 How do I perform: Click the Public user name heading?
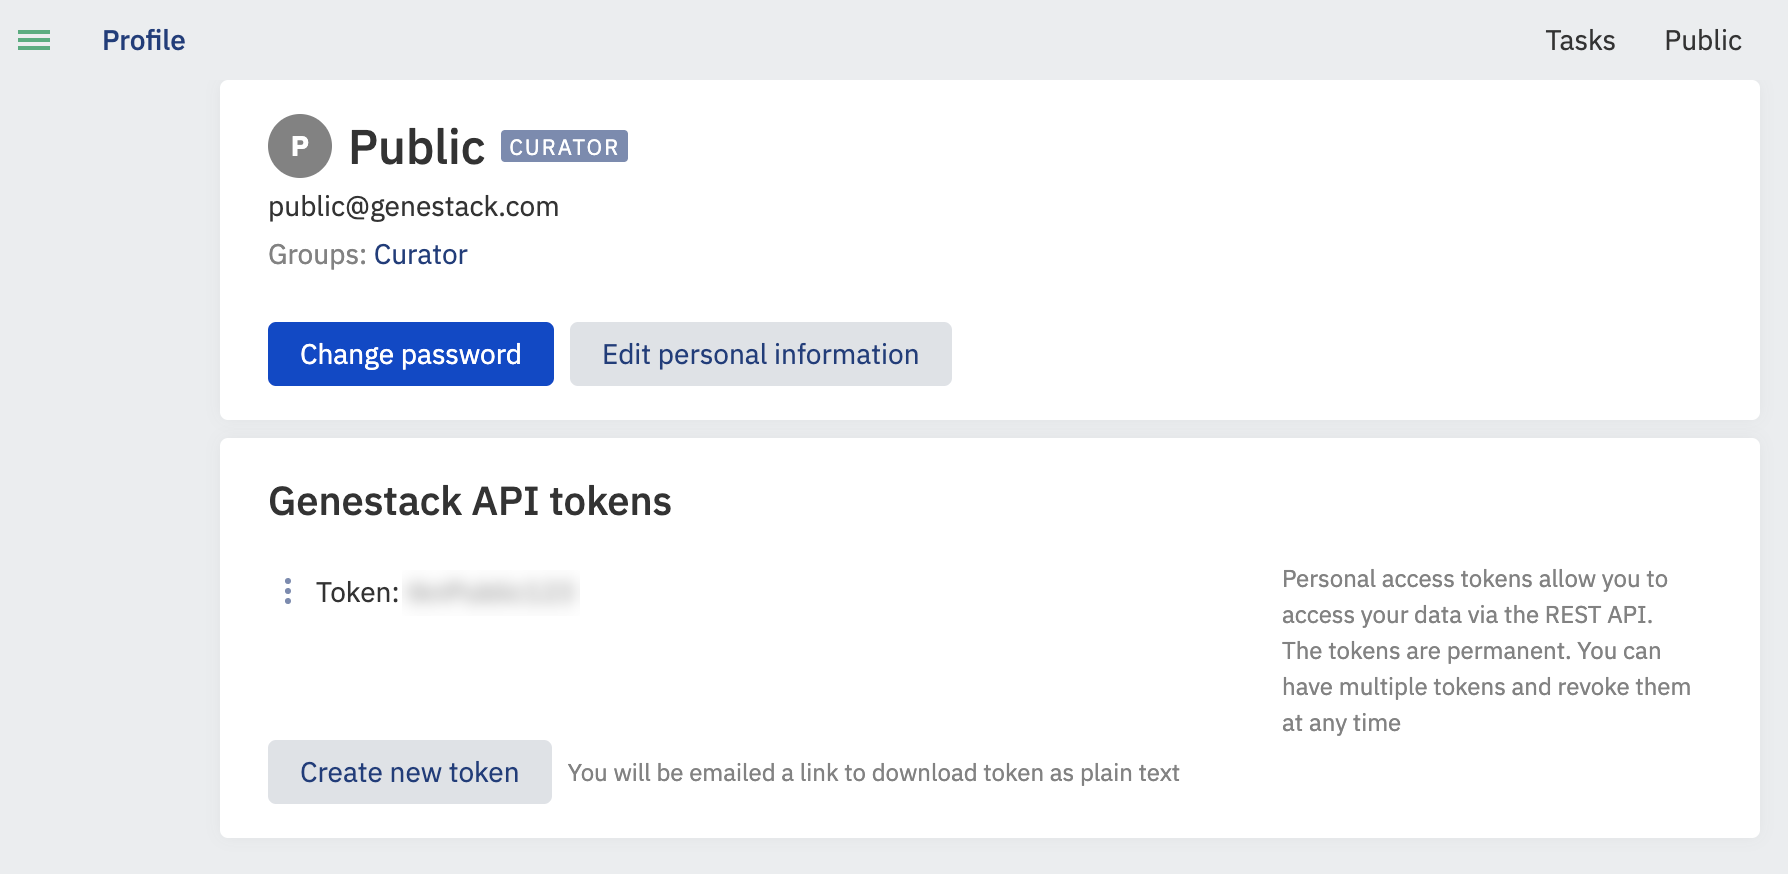point(417,147)
